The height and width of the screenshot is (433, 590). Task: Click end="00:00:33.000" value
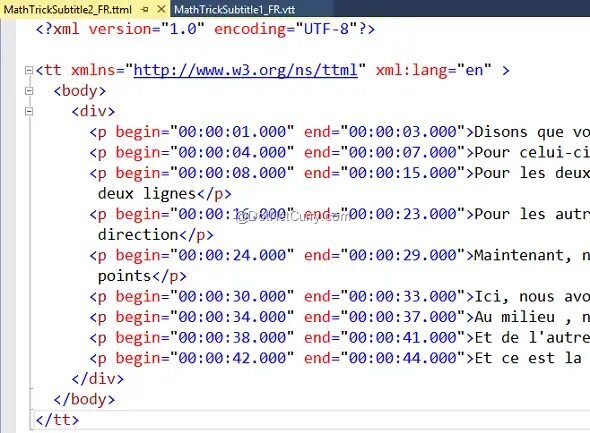[403, 296]
